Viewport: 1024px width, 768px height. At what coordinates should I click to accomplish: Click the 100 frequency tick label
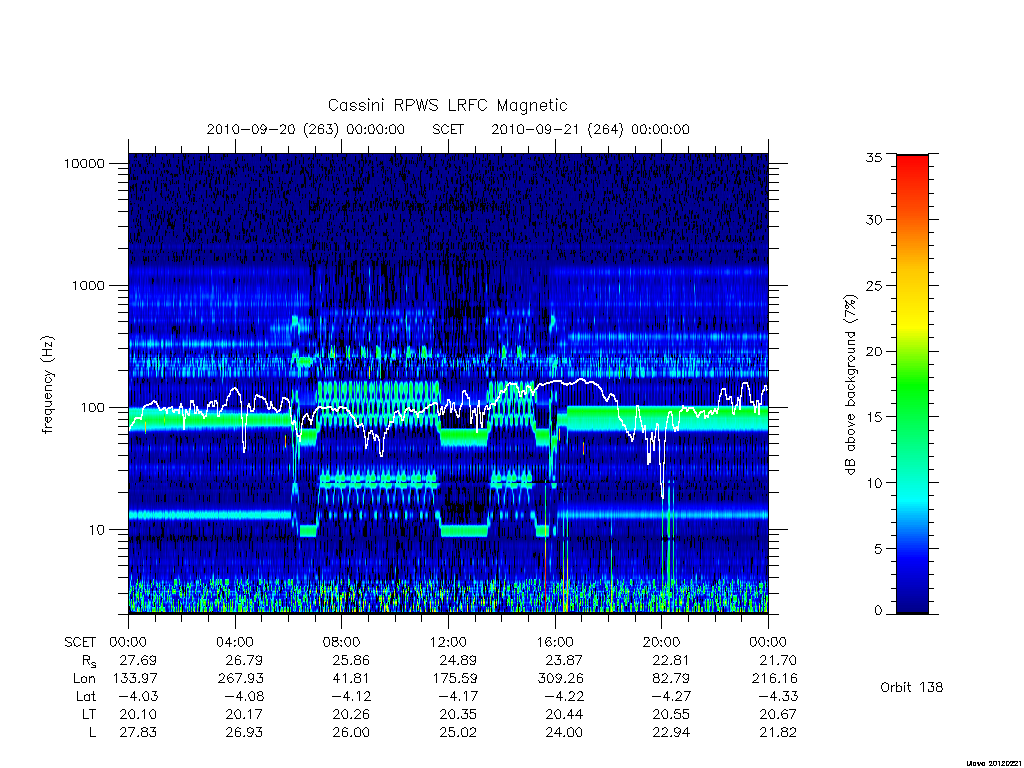pyautogui.click(x=92, y=408)
